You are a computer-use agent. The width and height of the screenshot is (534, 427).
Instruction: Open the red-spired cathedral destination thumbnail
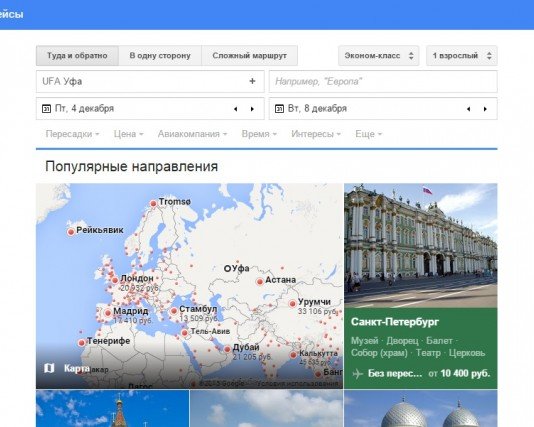(x=112, y=409)
